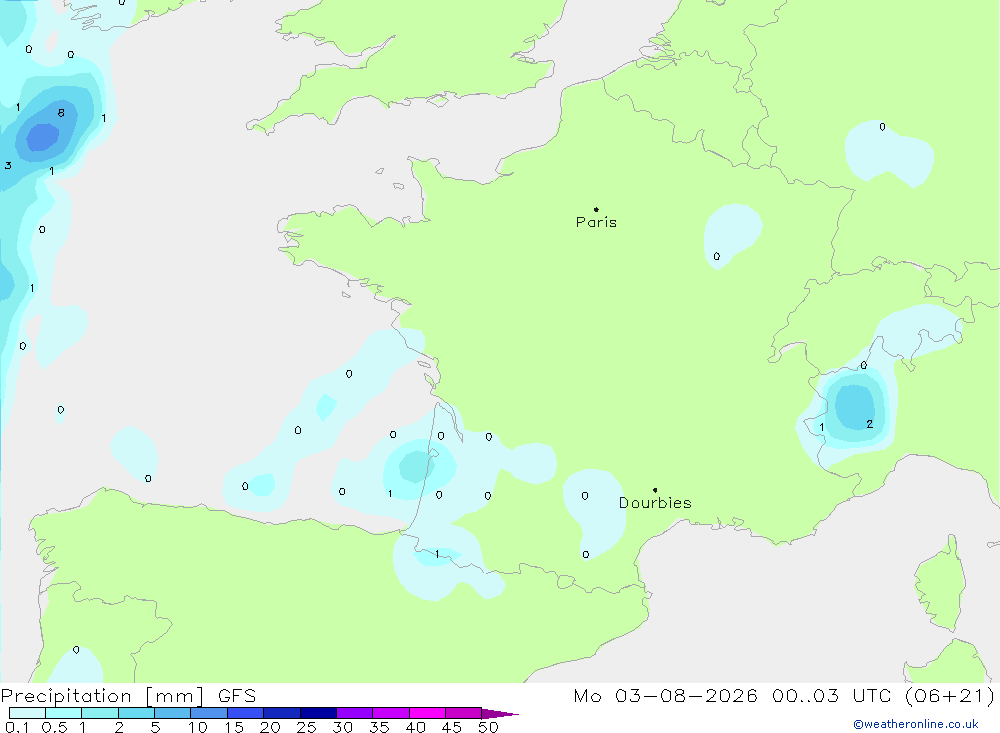Click the rainfall value 2 near the Alps

869,424
